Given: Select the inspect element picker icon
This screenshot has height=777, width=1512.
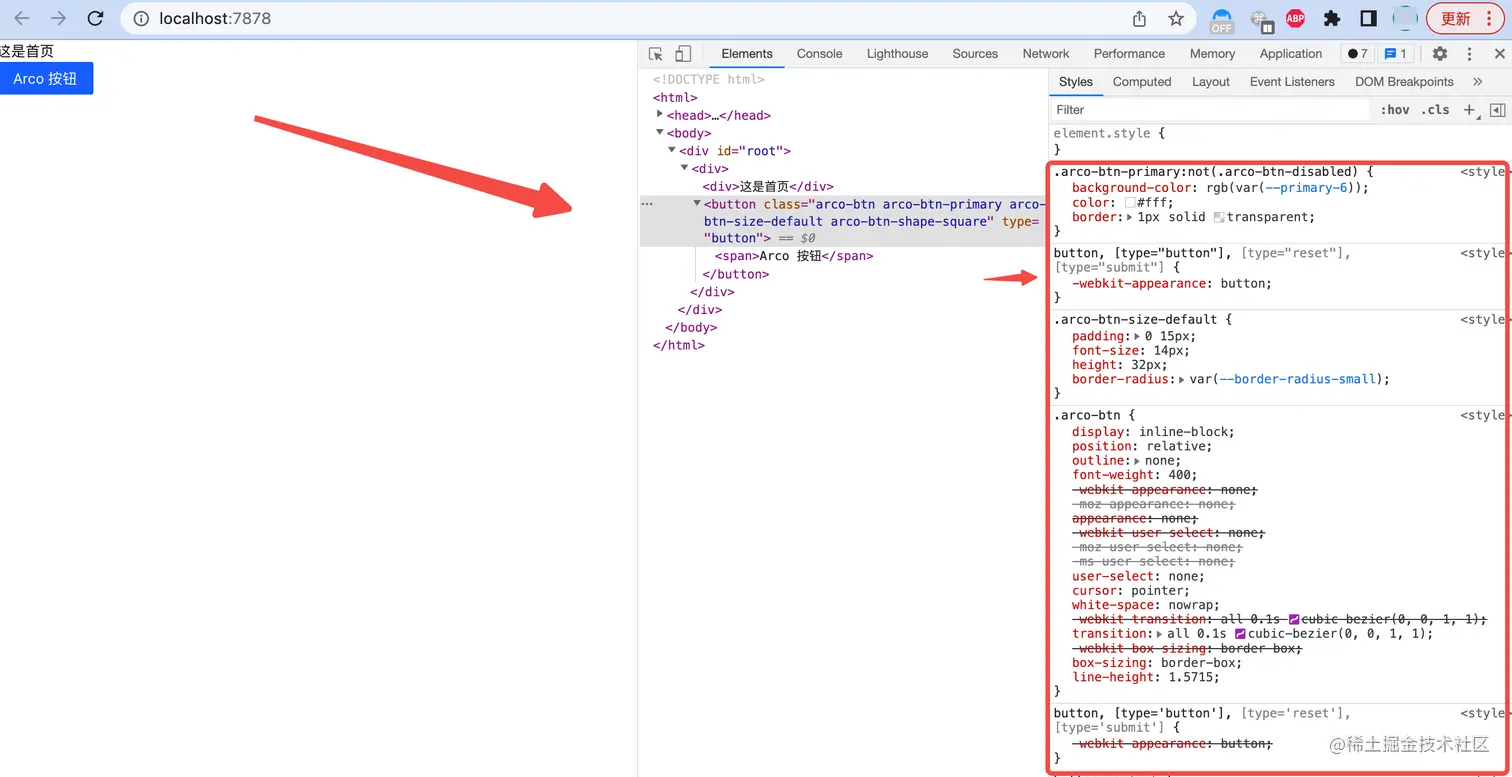Looking at the screenshot, I should point(656,54).
